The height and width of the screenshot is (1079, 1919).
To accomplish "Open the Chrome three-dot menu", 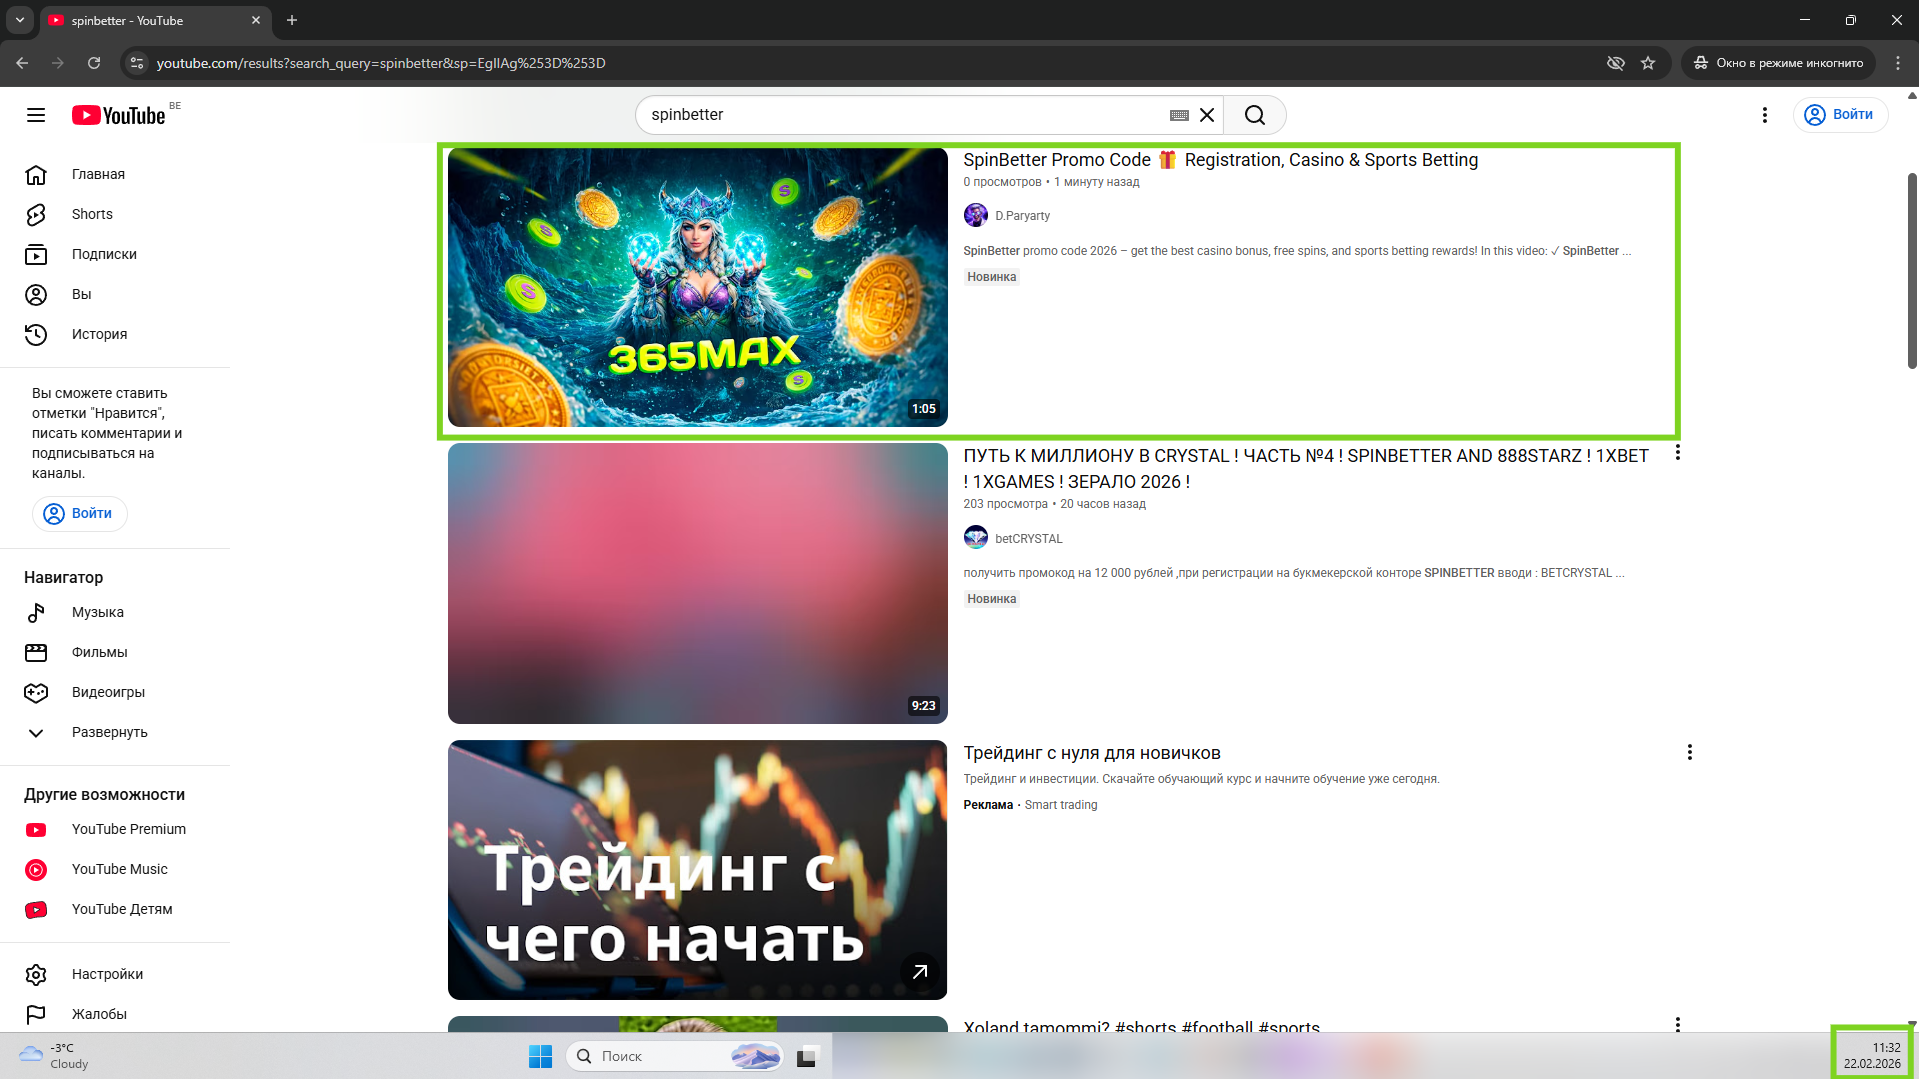I will point(1898,63).
